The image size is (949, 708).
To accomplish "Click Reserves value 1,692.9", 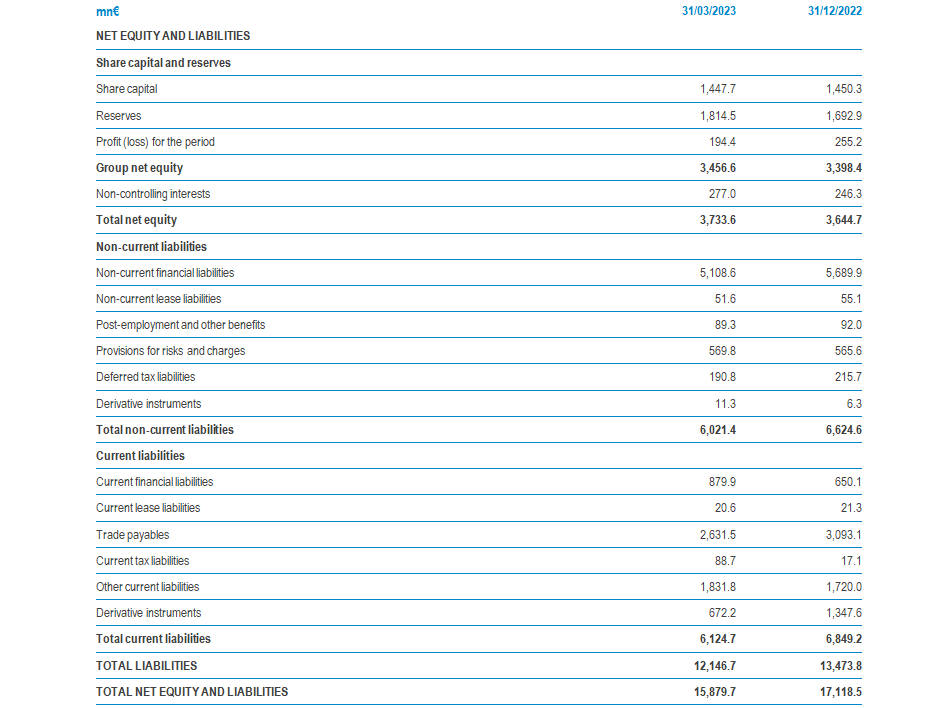I will pyautogui.click(x=844, y=116).
